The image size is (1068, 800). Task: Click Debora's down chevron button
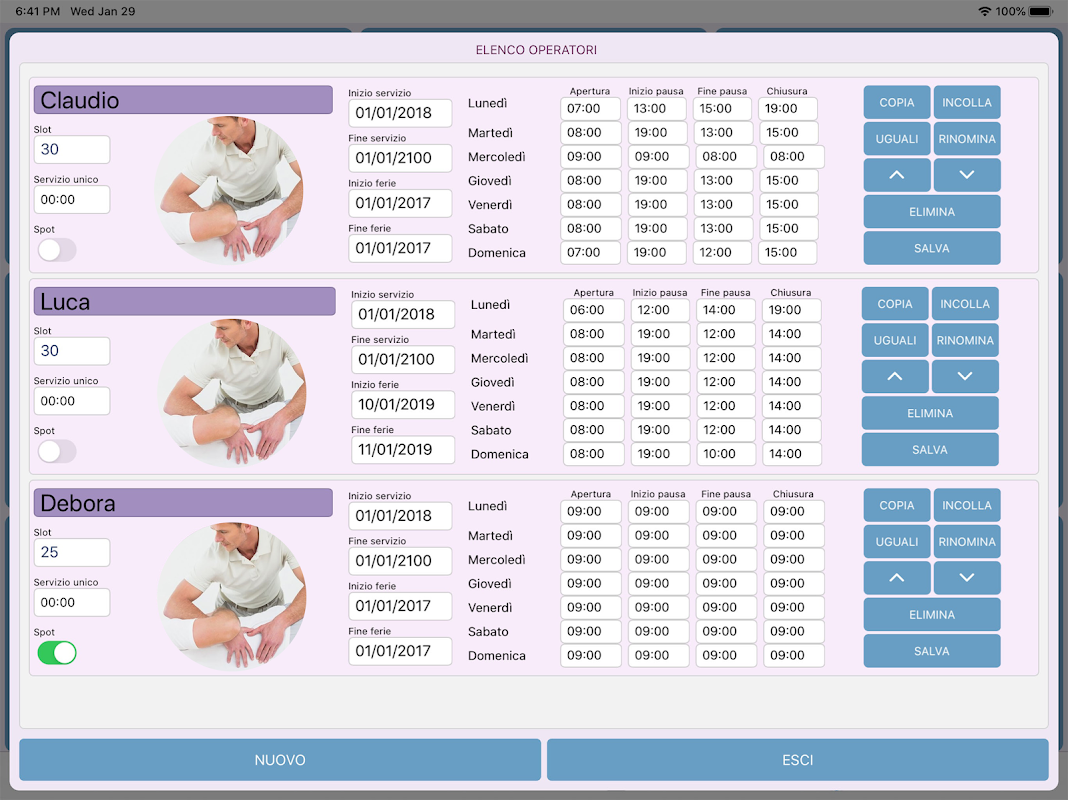point(967,578)
